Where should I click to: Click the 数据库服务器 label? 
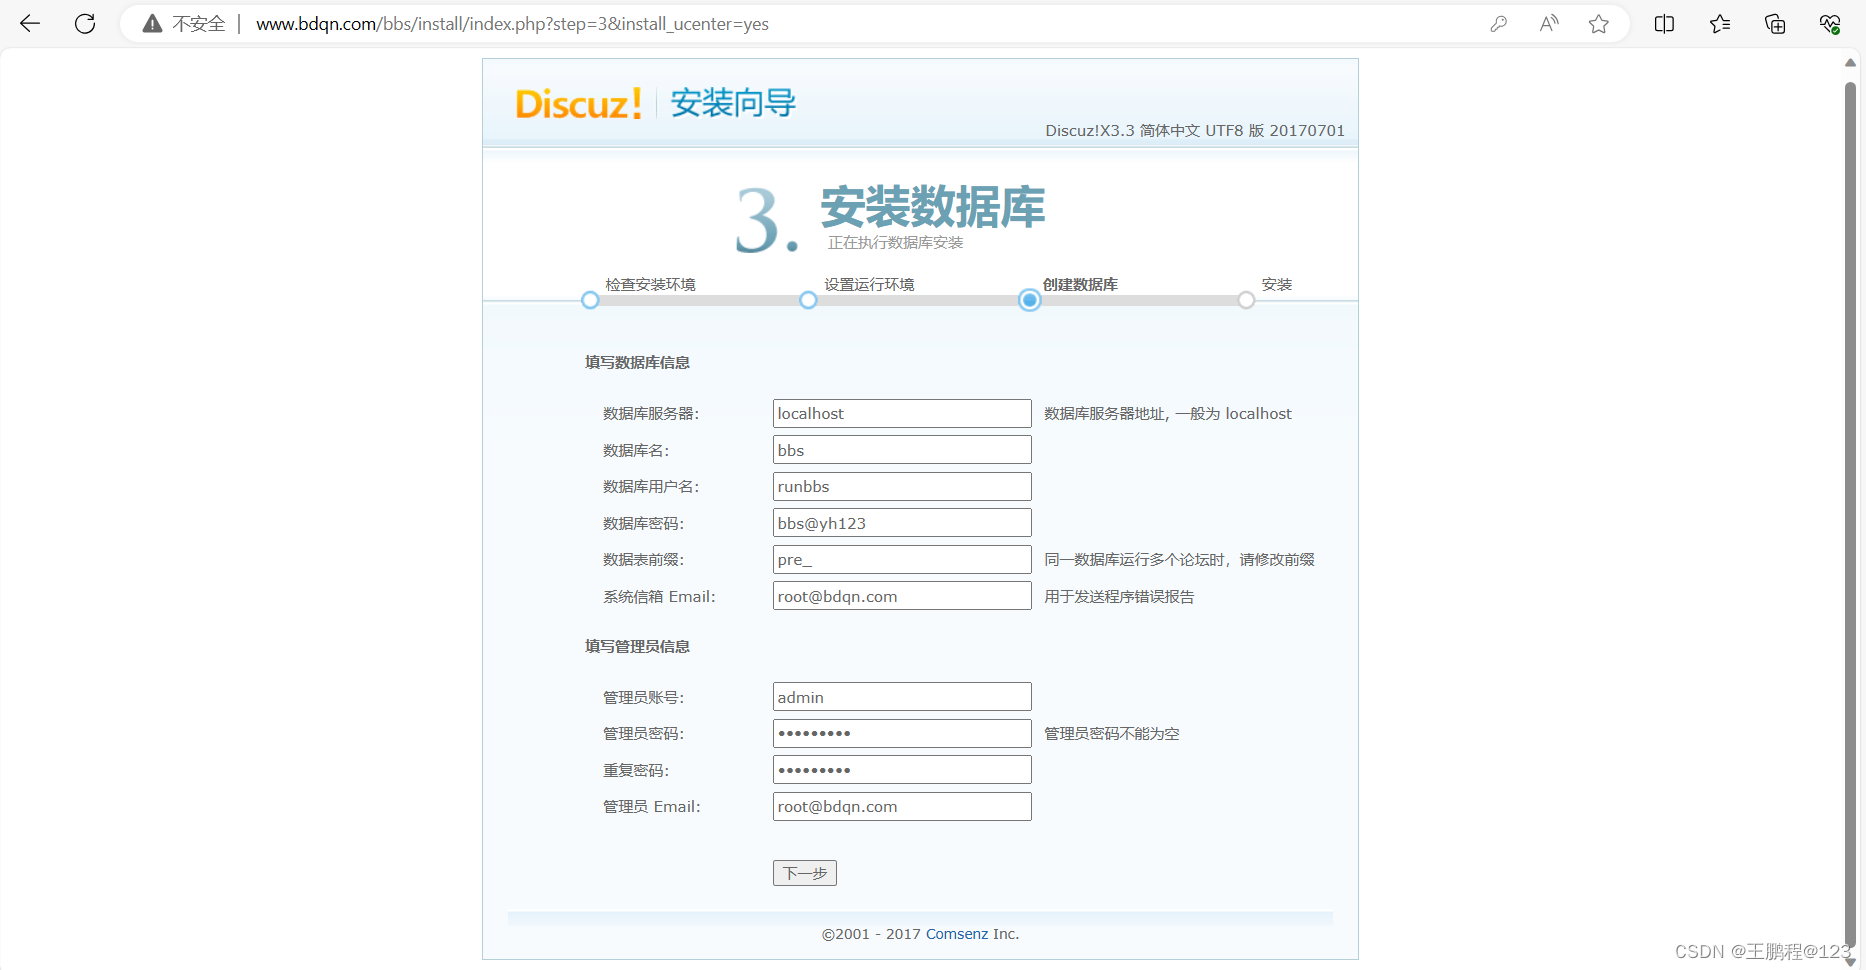[x=651, y=414]
